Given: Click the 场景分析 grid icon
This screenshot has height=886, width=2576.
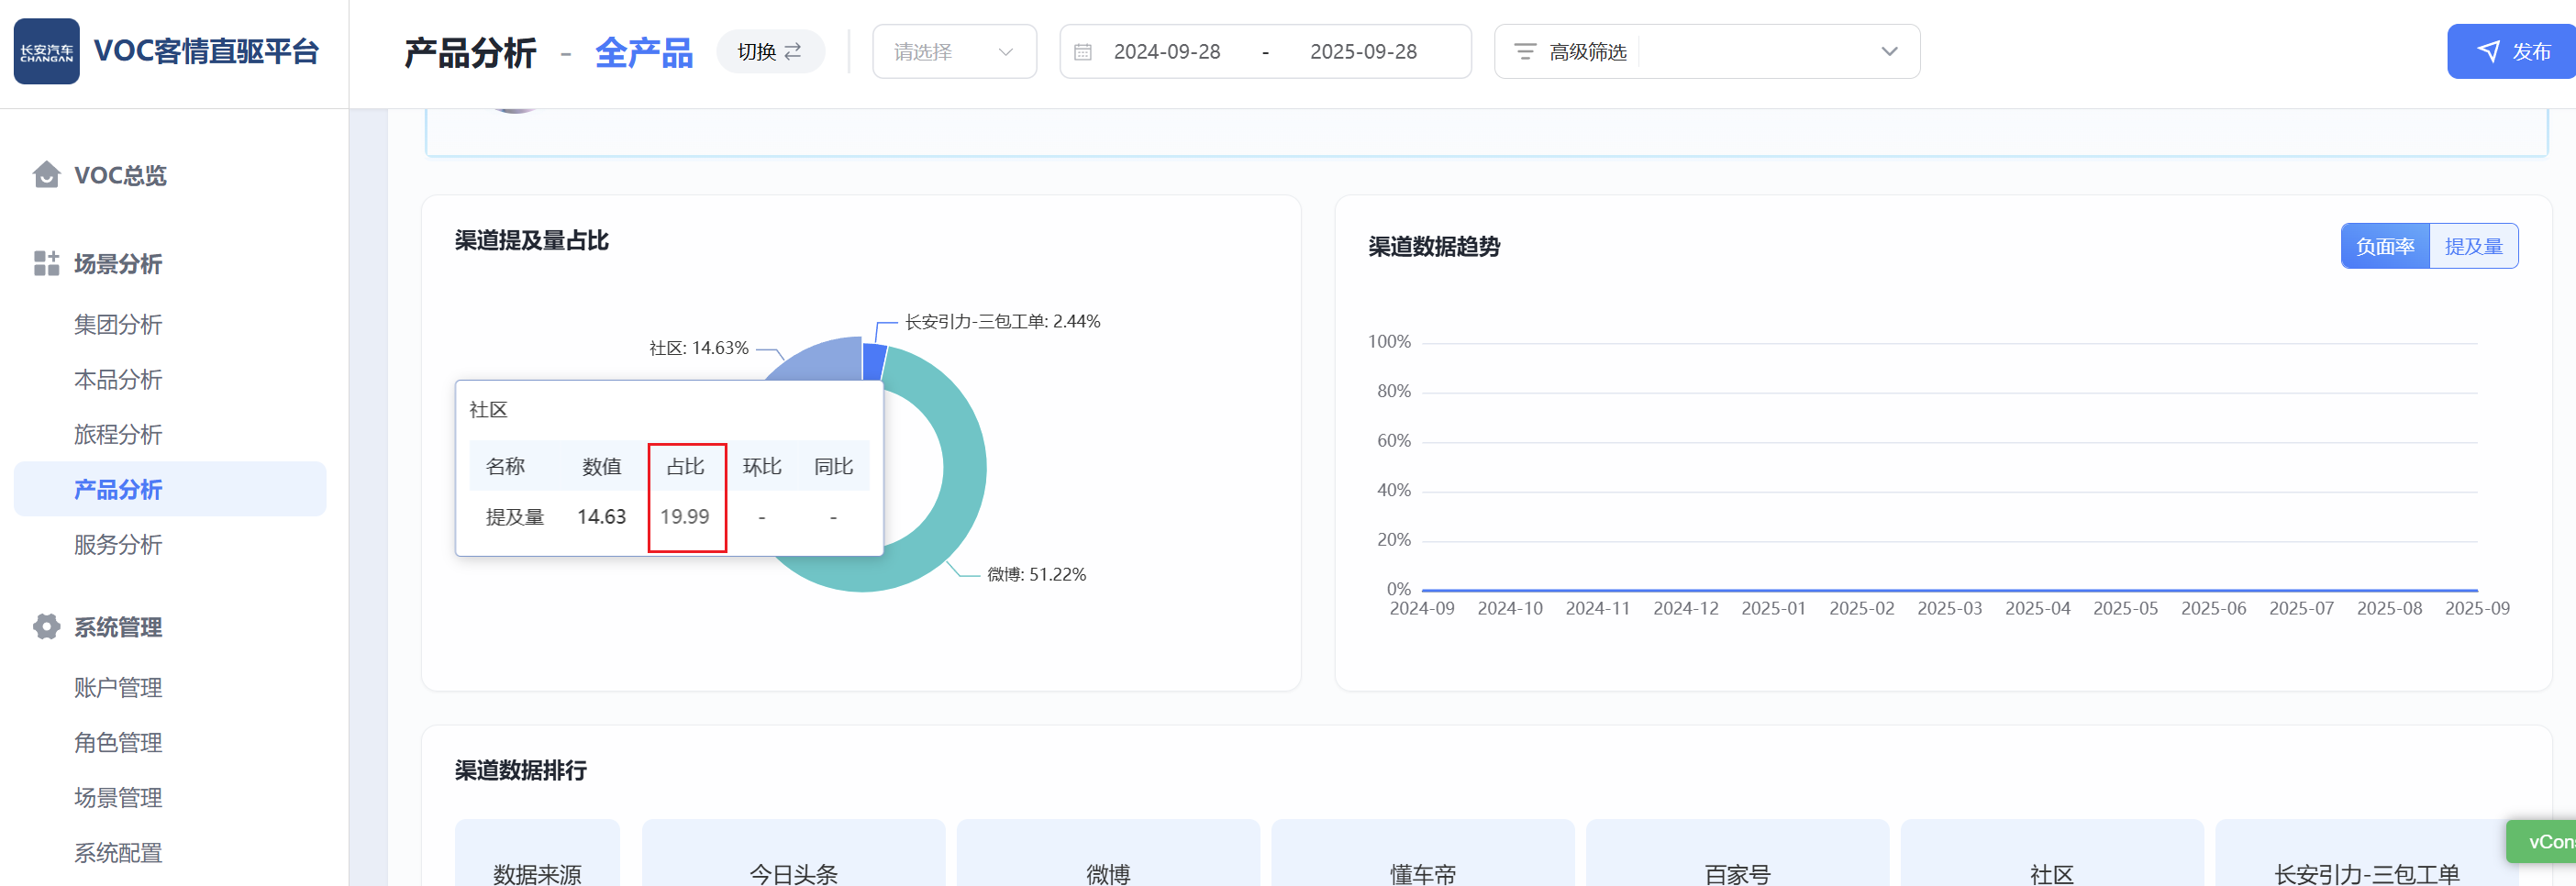Looking at the screenshot, I should click(46, 263).
